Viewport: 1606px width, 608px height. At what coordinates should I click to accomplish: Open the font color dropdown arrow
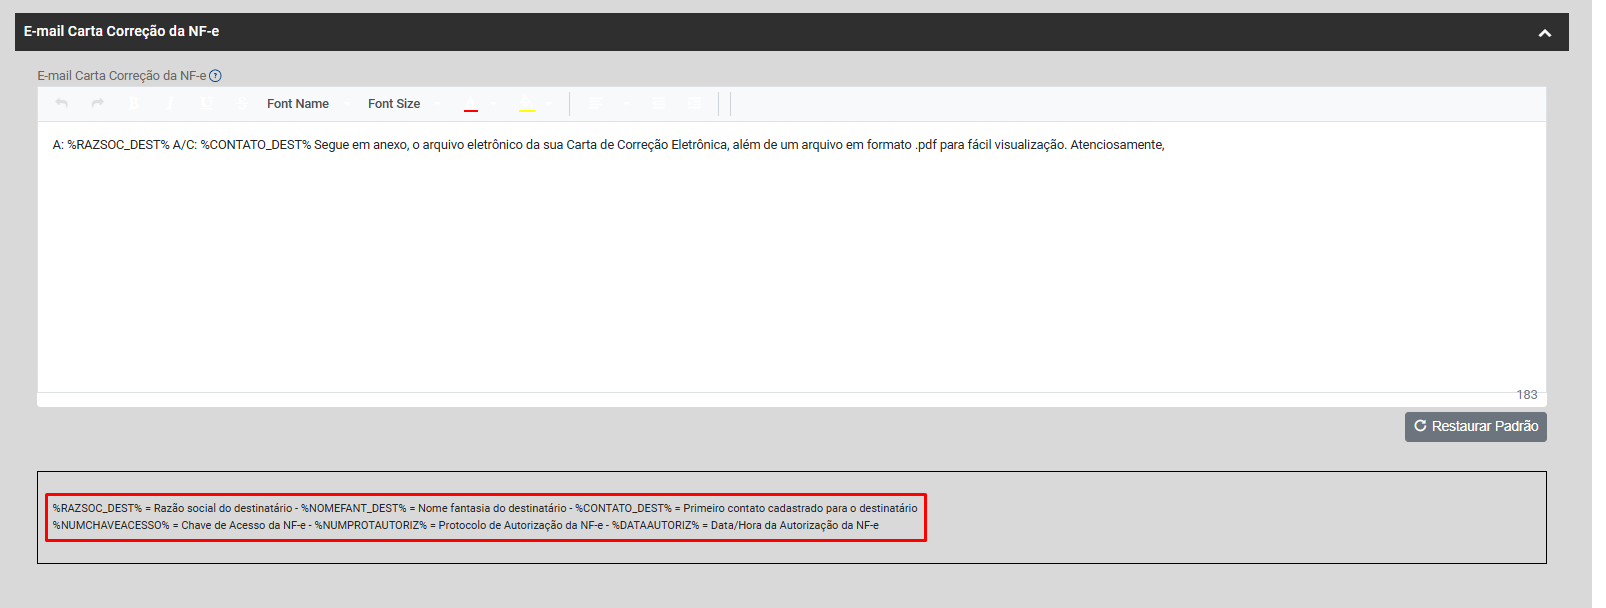click(x=493, y=104)
